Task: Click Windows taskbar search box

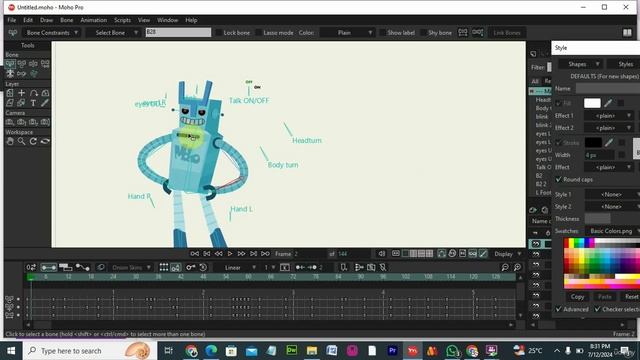Action: point(90,351)
